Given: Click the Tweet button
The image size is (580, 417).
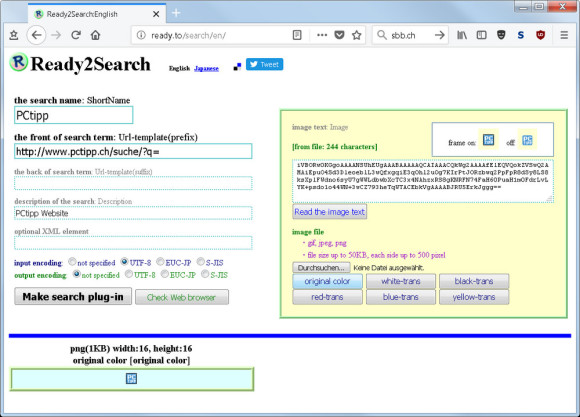Looking at the screenshot, I should (264, 64).
